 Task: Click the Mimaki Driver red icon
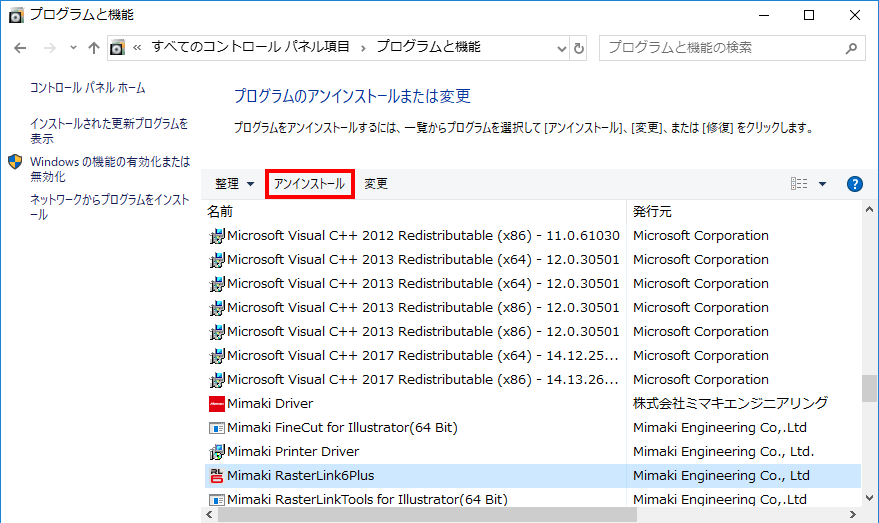216,404
